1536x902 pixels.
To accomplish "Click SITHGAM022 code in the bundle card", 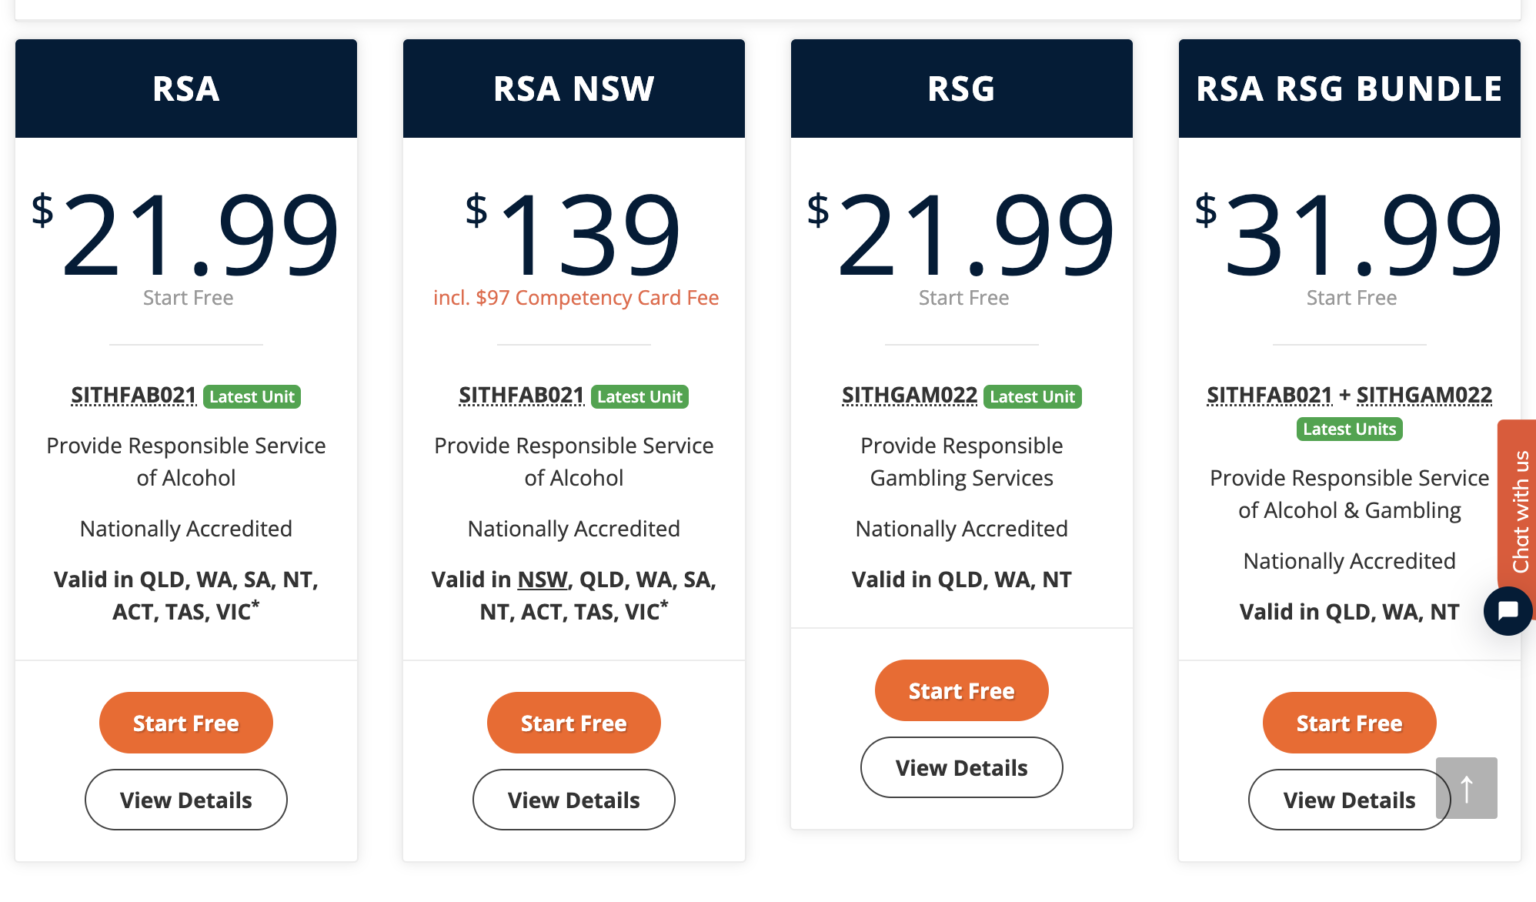I will [1424, 396].
